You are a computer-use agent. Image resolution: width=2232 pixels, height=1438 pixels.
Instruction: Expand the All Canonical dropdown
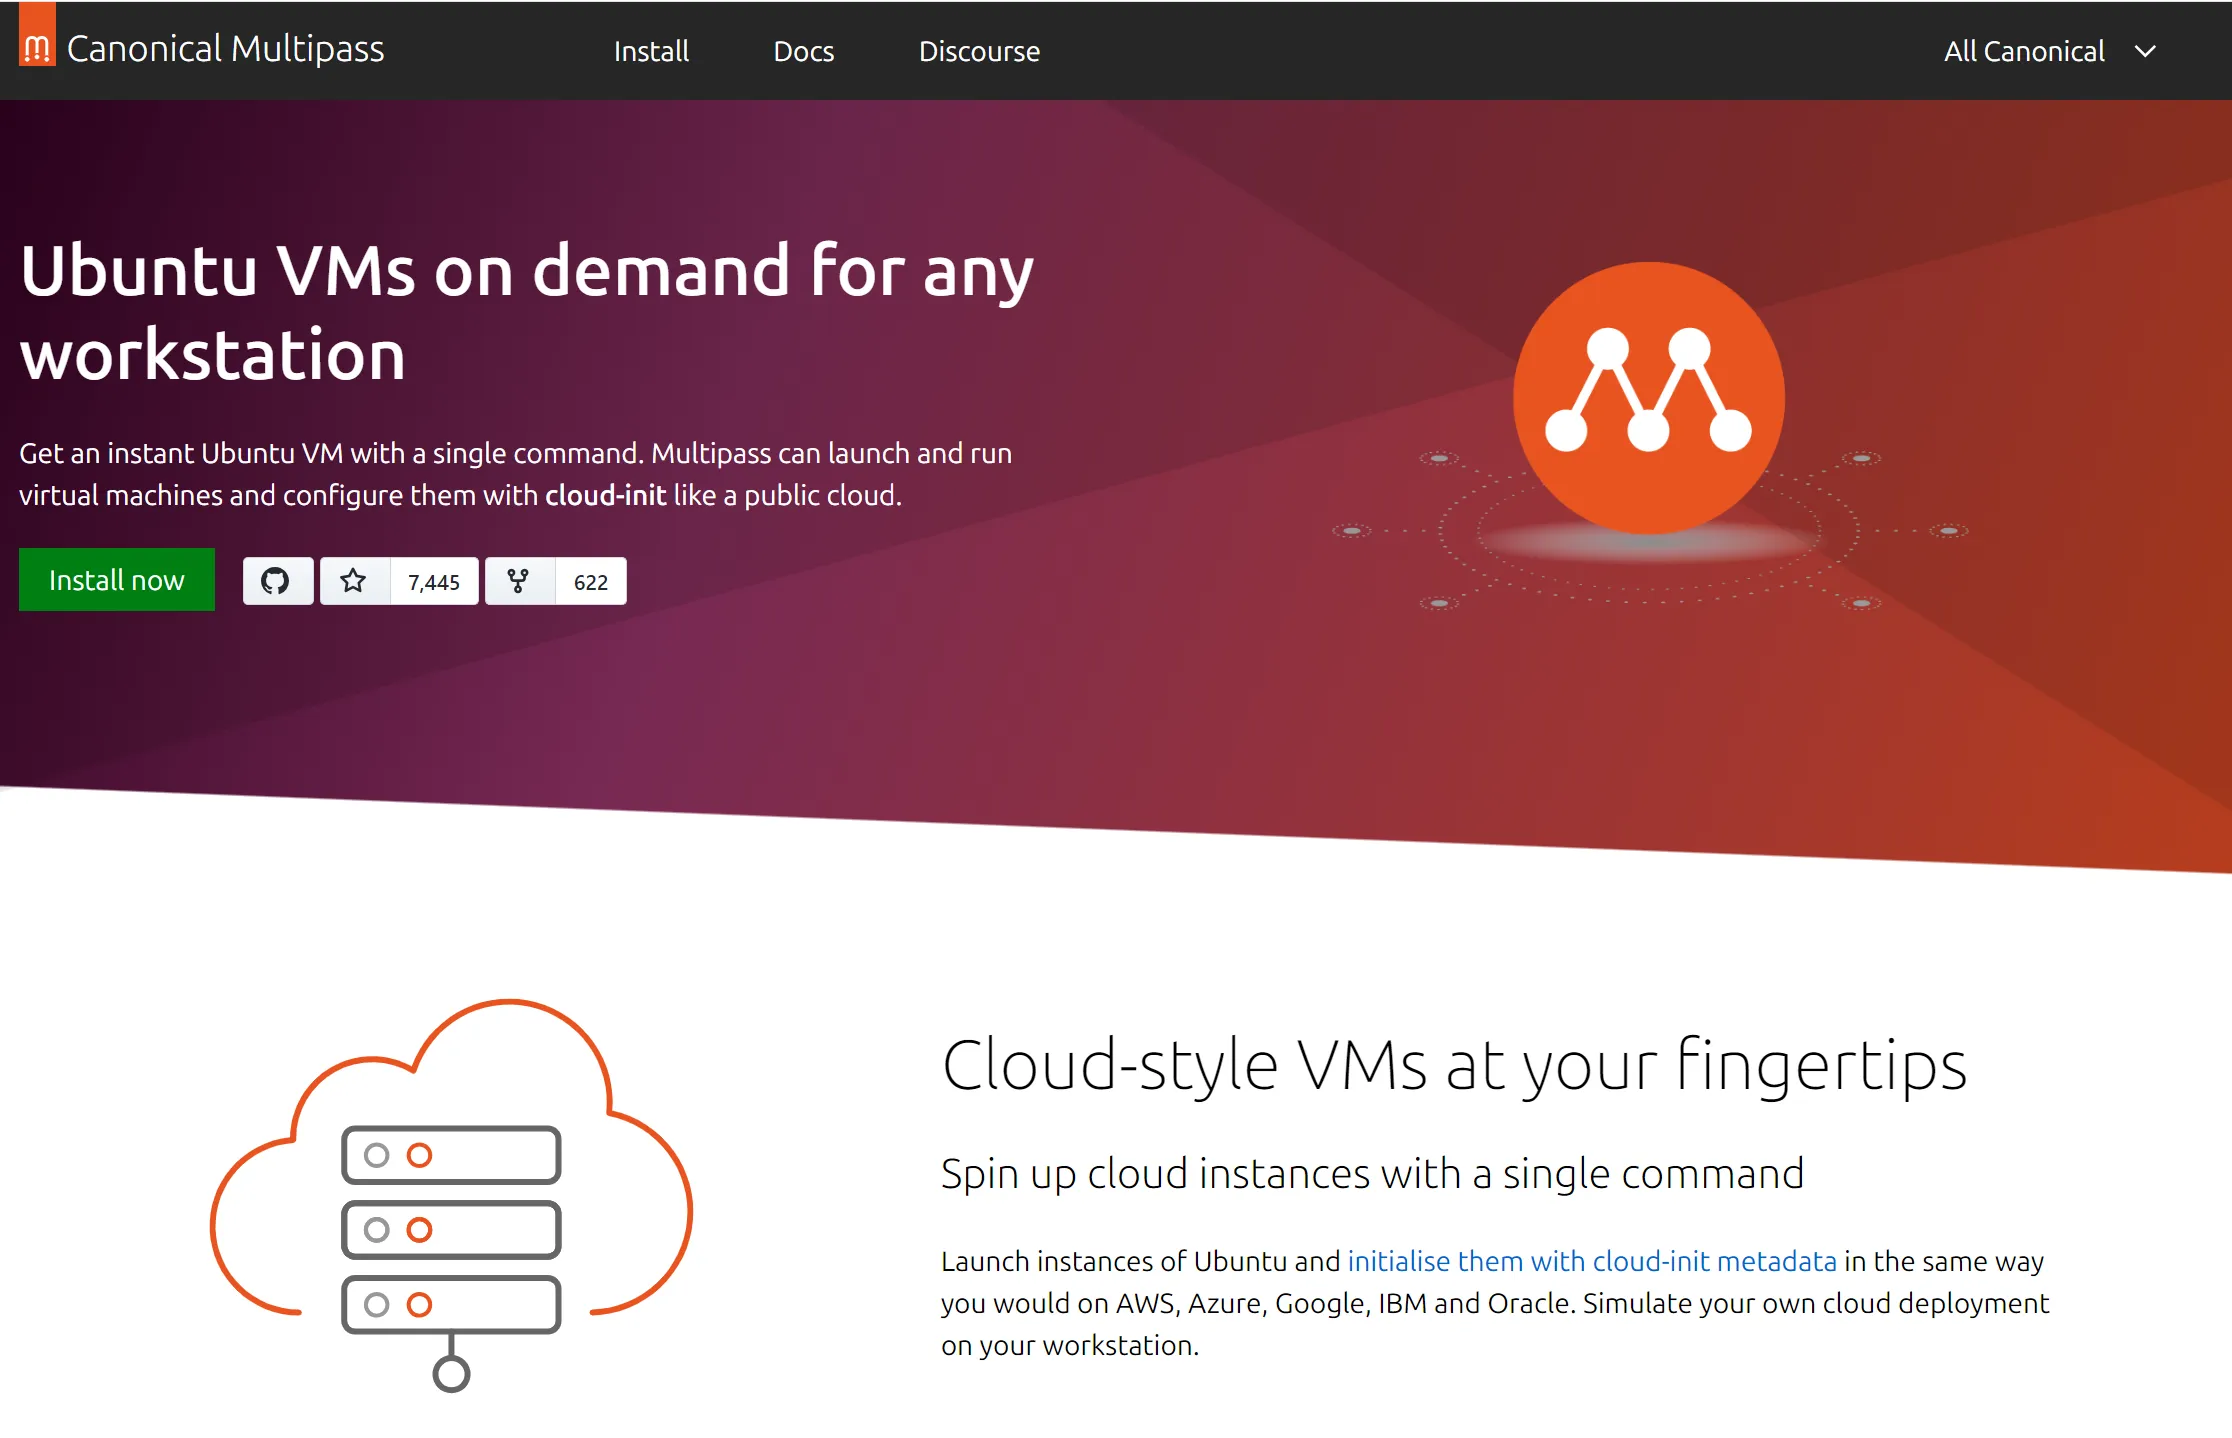click(x=2024, y=51)
